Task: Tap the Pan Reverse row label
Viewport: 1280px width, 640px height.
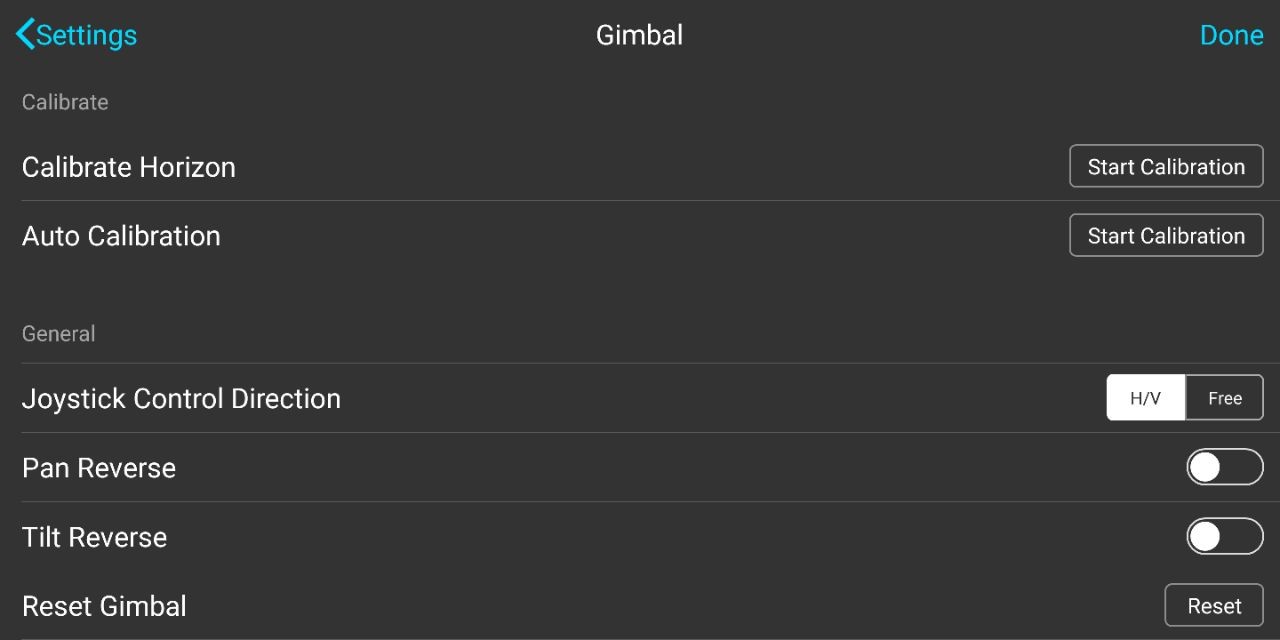Action: click(98, 467)
